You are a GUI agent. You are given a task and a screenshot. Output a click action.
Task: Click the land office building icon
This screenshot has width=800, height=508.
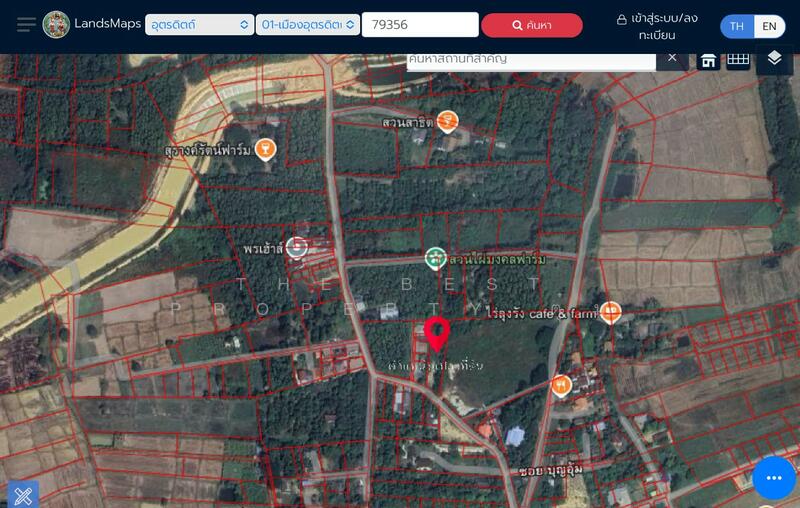(708, 60)
